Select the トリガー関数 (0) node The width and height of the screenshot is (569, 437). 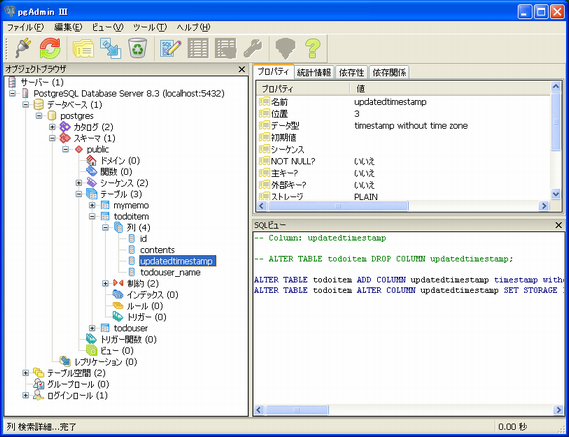128,339
